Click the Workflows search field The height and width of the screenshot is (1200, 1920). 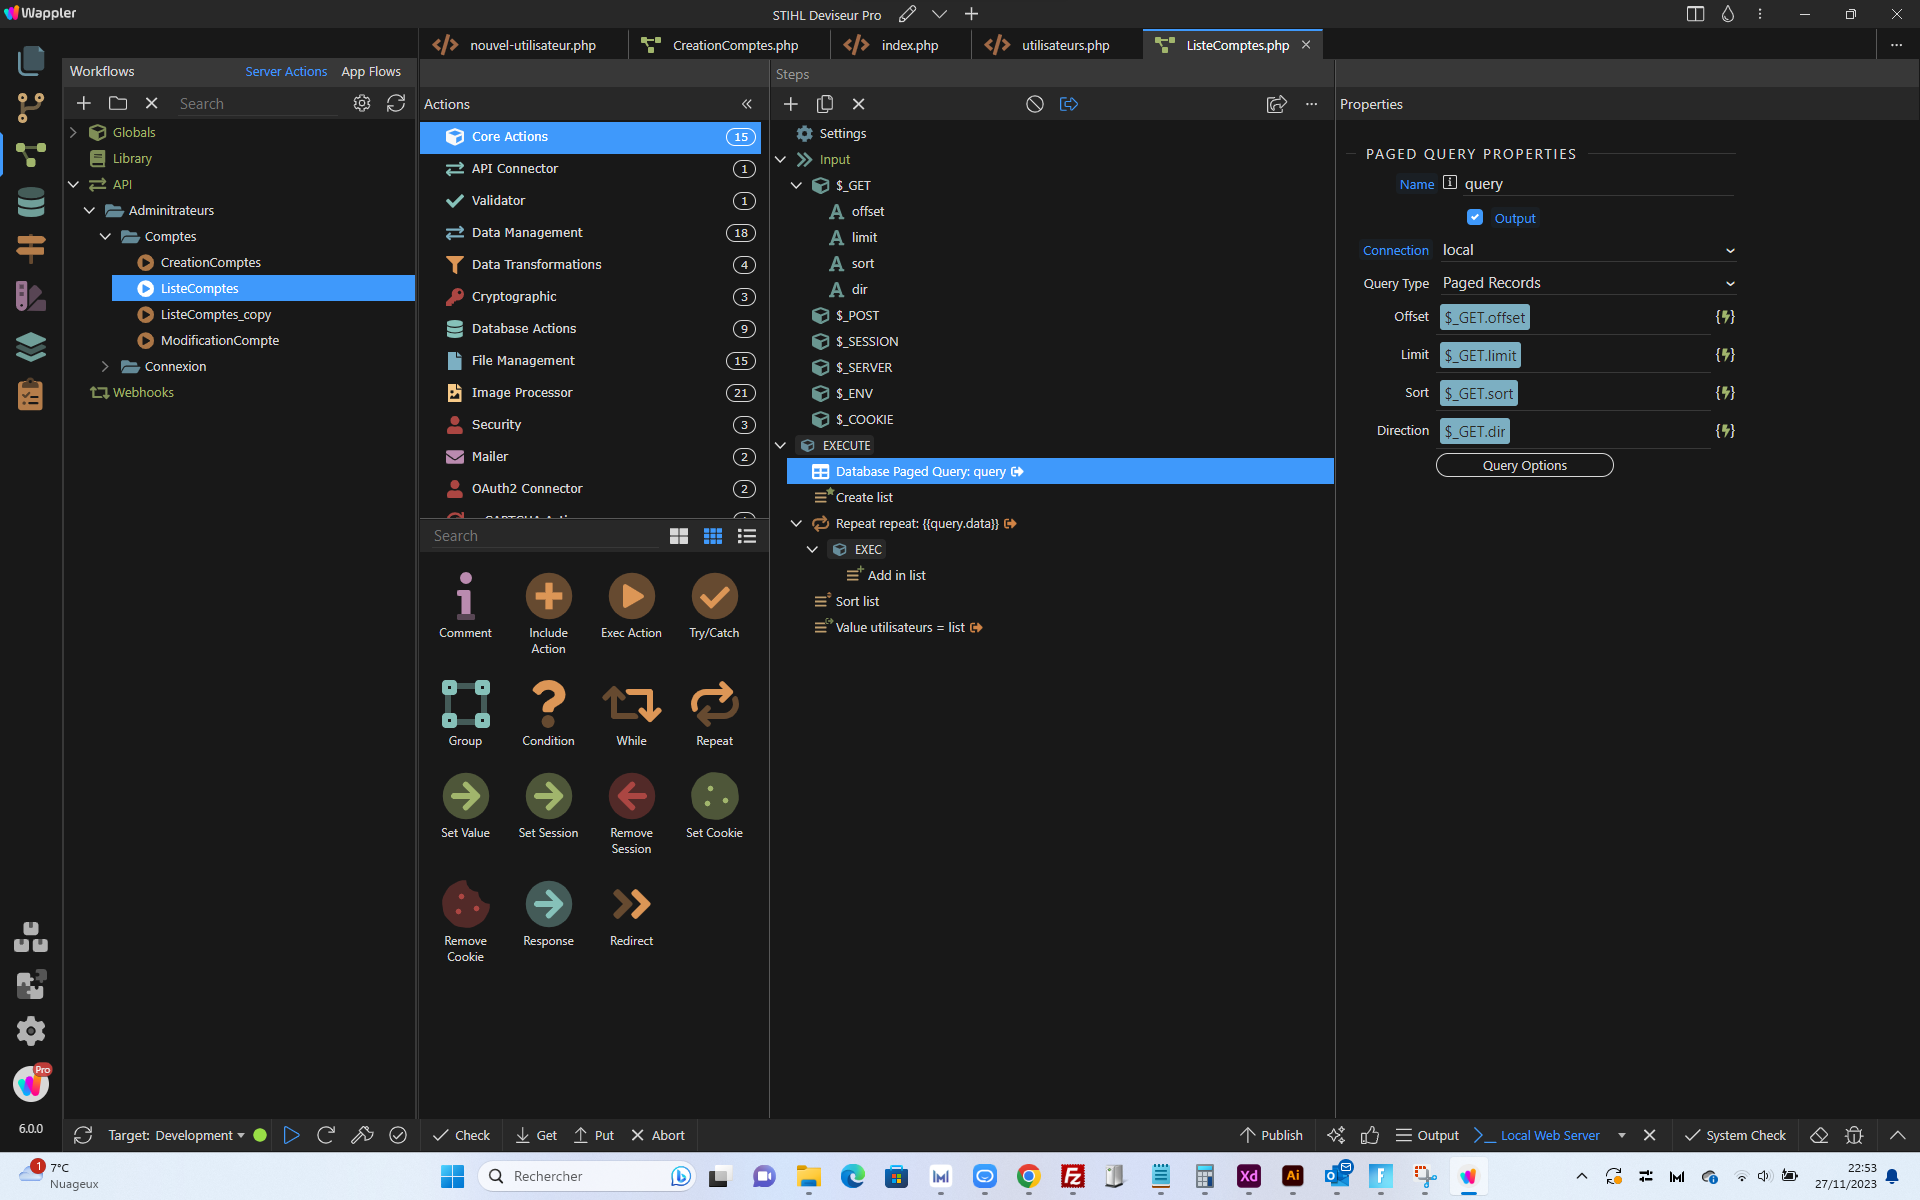pyautogui.click(x=260, y=104)
